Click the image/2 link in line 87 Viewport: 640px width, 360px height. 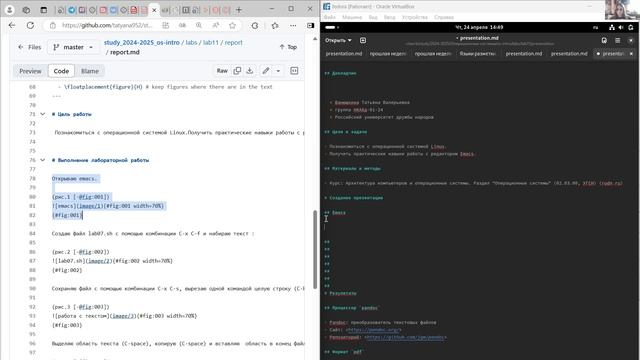pyautogui.click(x=100, y=261)
